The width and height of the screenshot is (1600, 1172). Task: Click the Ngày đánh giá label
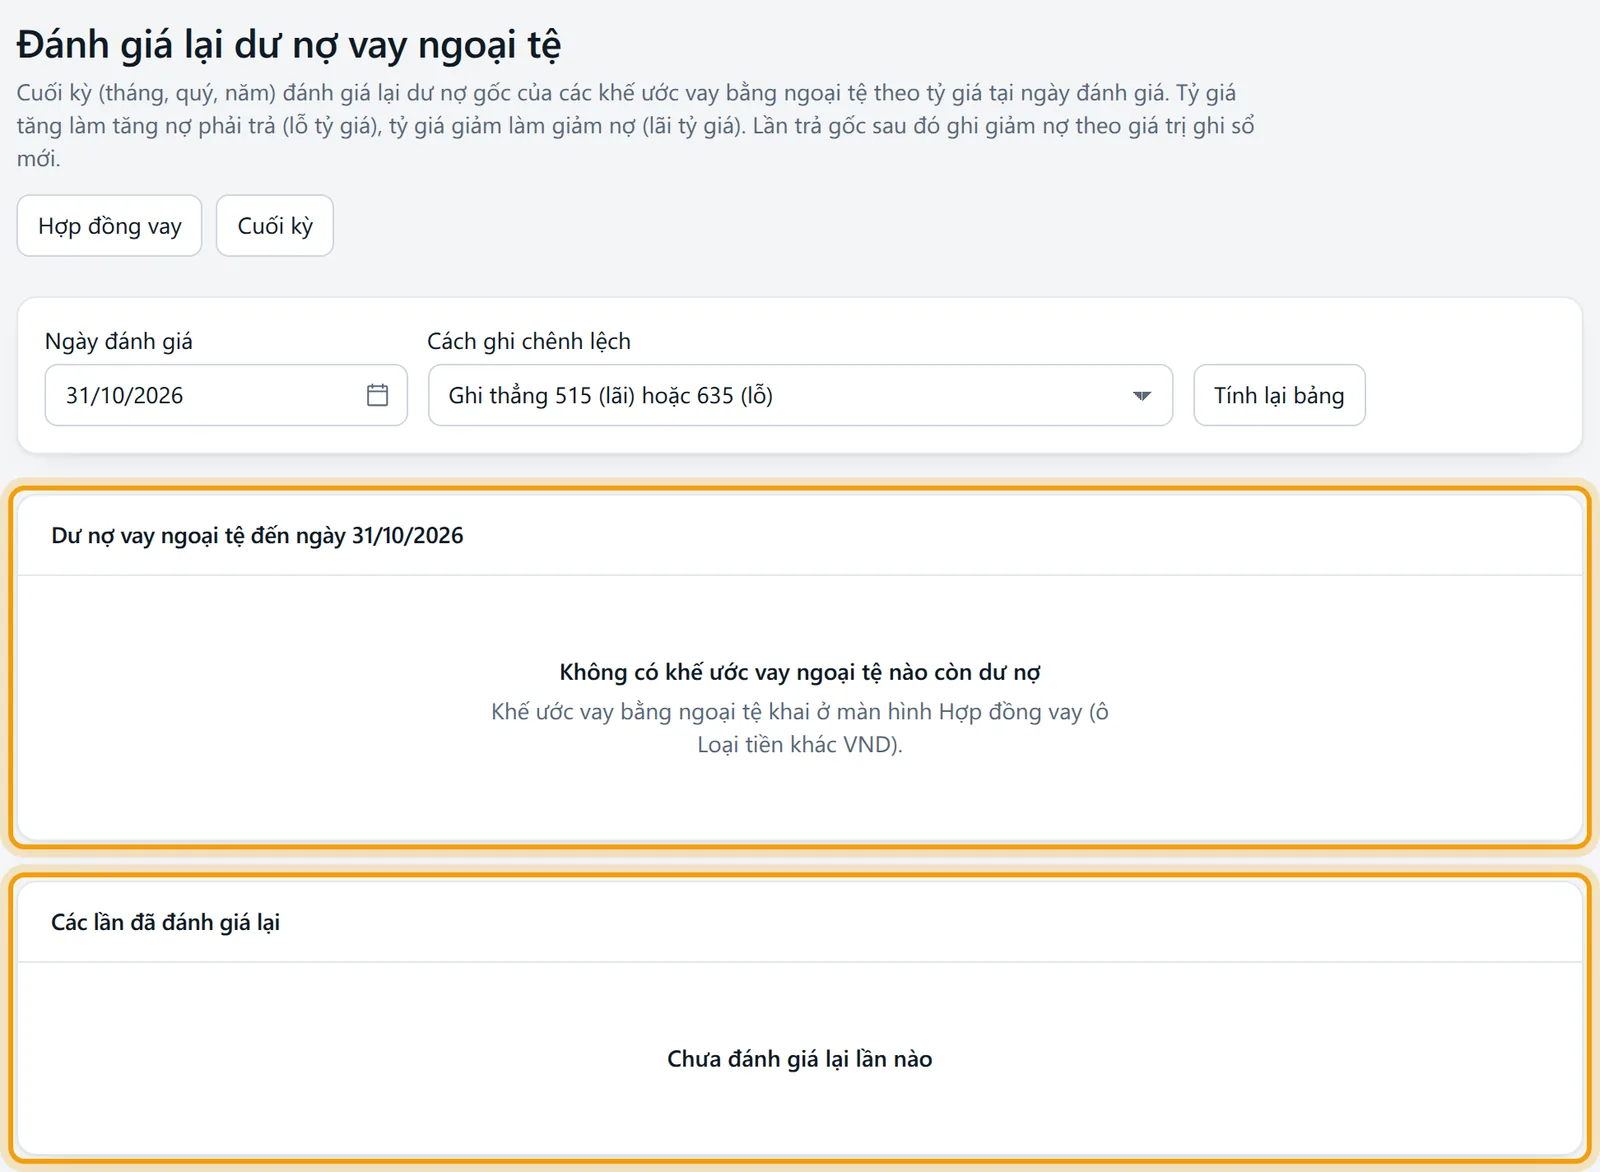(119, 341)
